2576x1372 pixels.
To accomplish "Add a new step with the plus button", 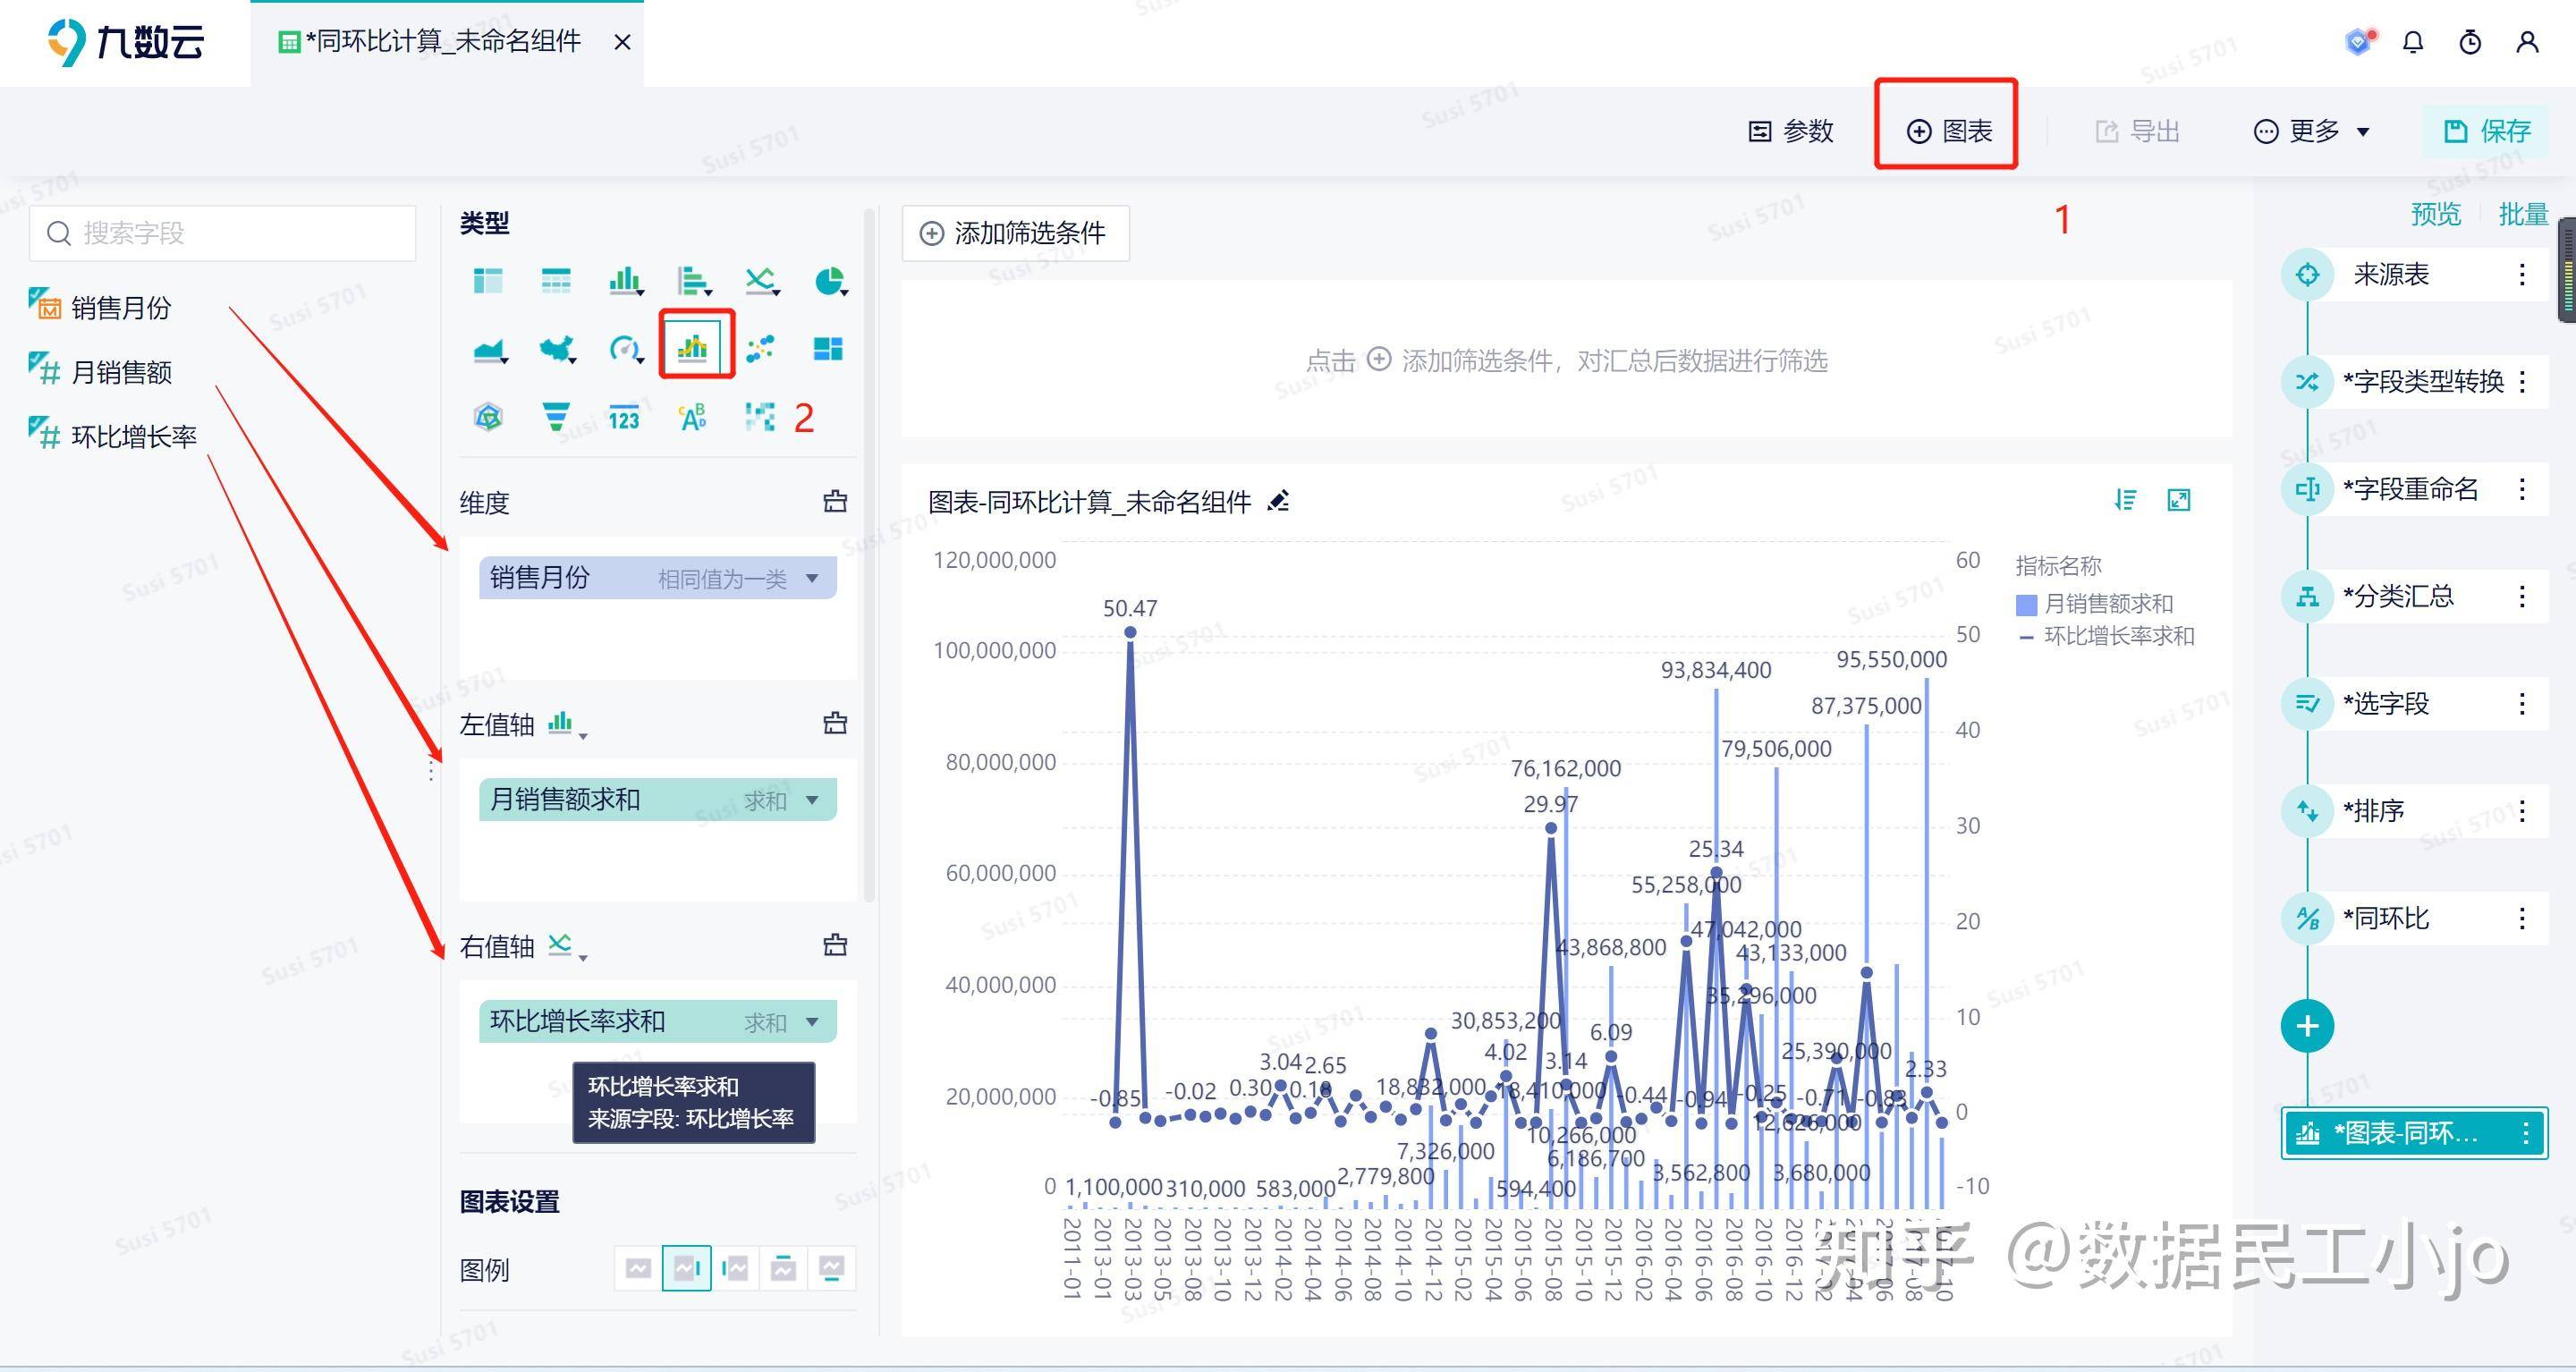I will pyautogui.click(x=2307, y=1026).
